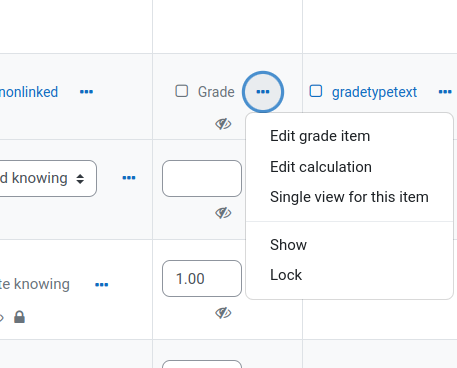Open actions menu beside nonlinked item
457x368 pixels.
[86, 92]
